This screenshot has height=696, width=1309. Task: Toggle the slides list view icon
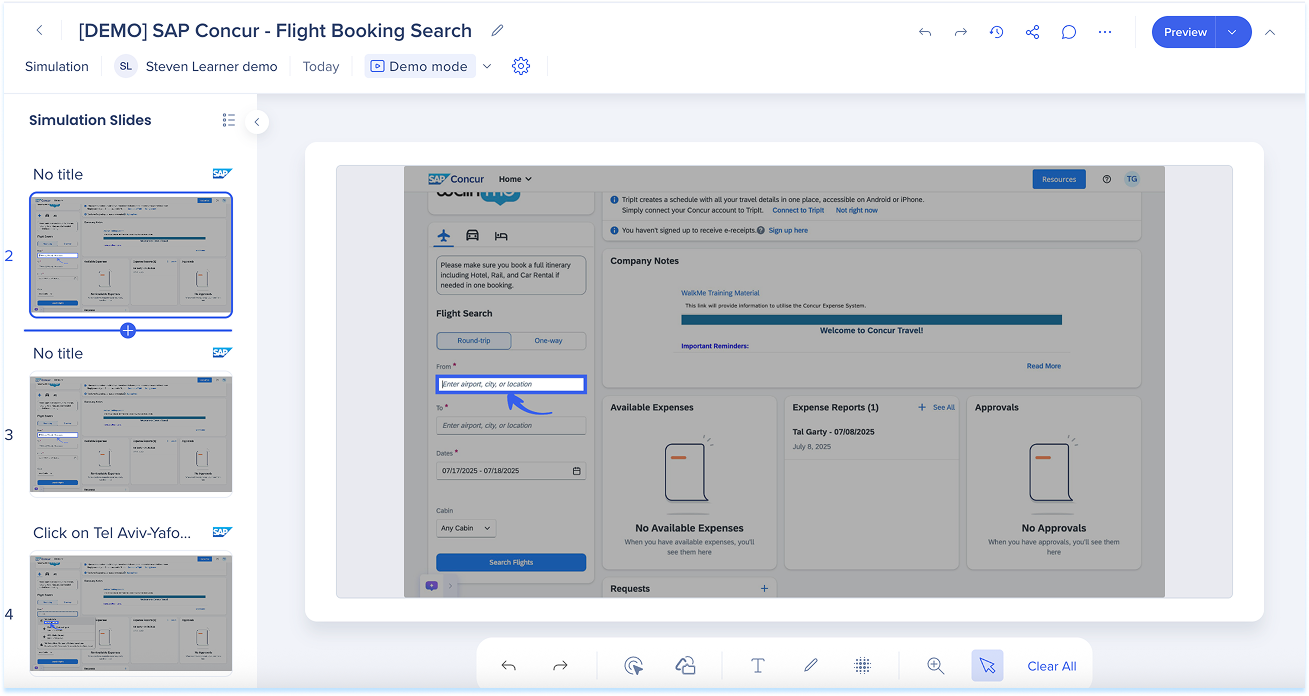pos(229,120)
